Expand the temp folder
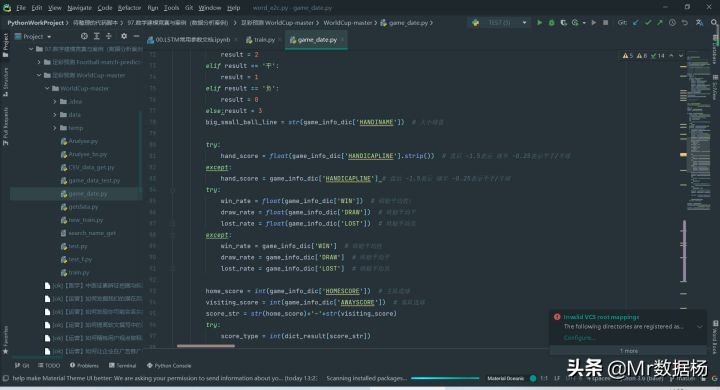Viewport: 720px width, 390px height. pyautogui.click(x=55, y=128)
